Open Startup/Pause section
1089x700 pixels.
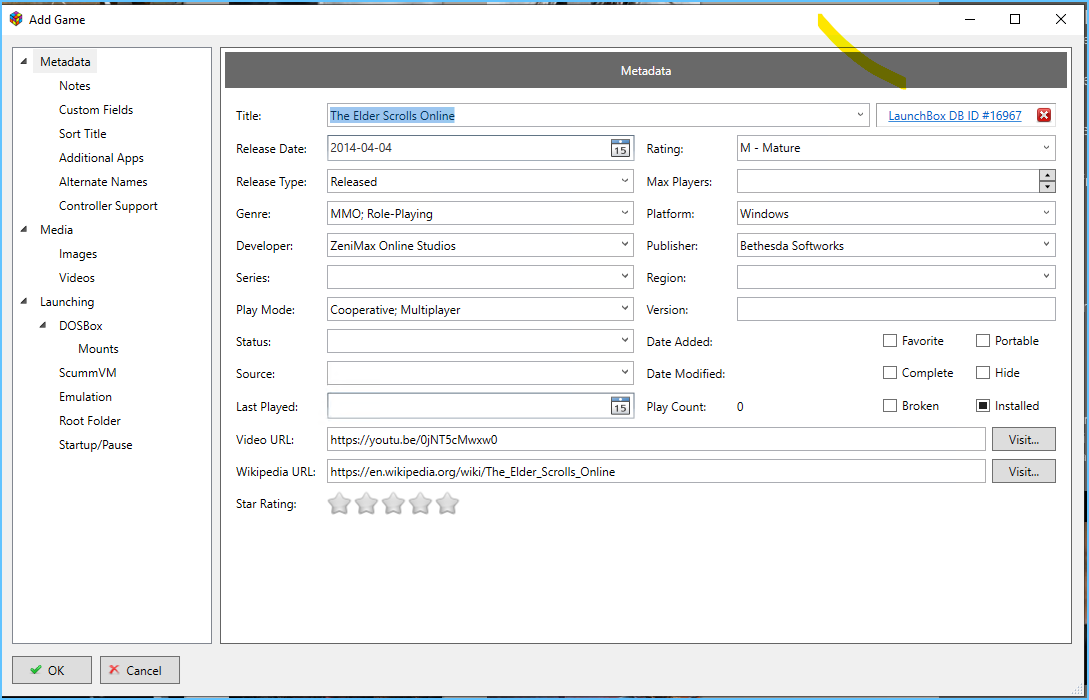[96, 444]
